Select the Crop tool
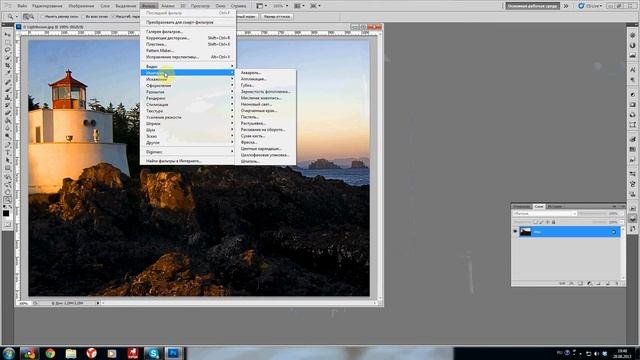This screenshot has height=360, width=640. [x=7, y=65]
